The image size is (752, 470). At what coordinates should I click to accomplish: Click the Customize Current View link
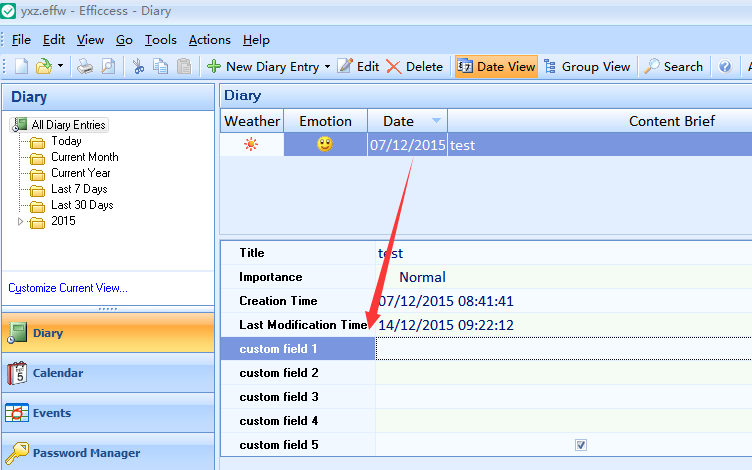click(68, 288)
